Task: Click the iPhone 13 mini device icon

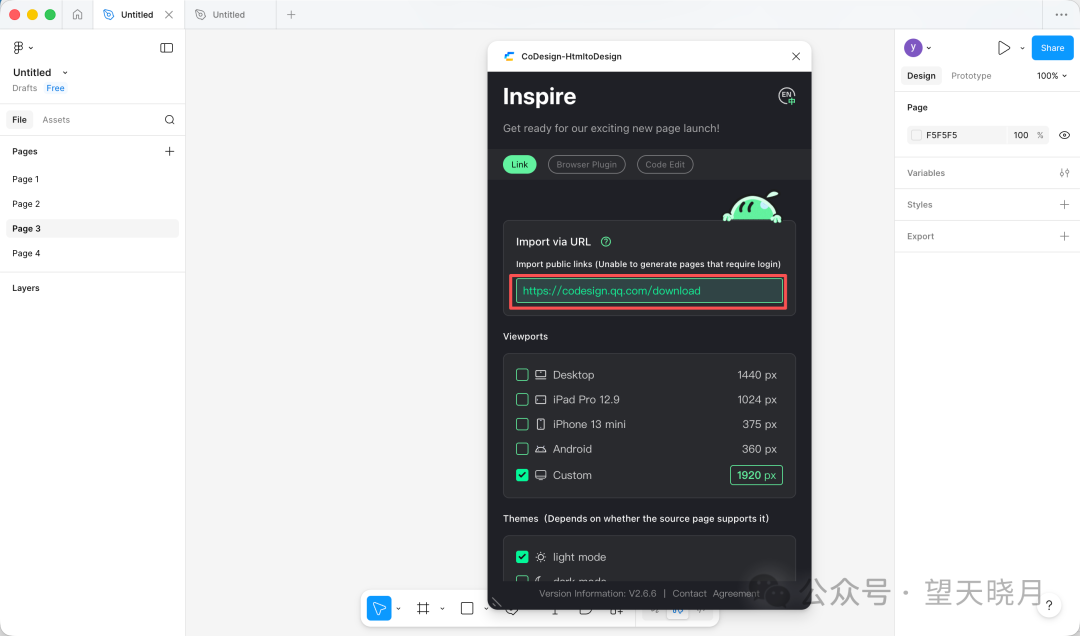Action: (x=541, y=424)
